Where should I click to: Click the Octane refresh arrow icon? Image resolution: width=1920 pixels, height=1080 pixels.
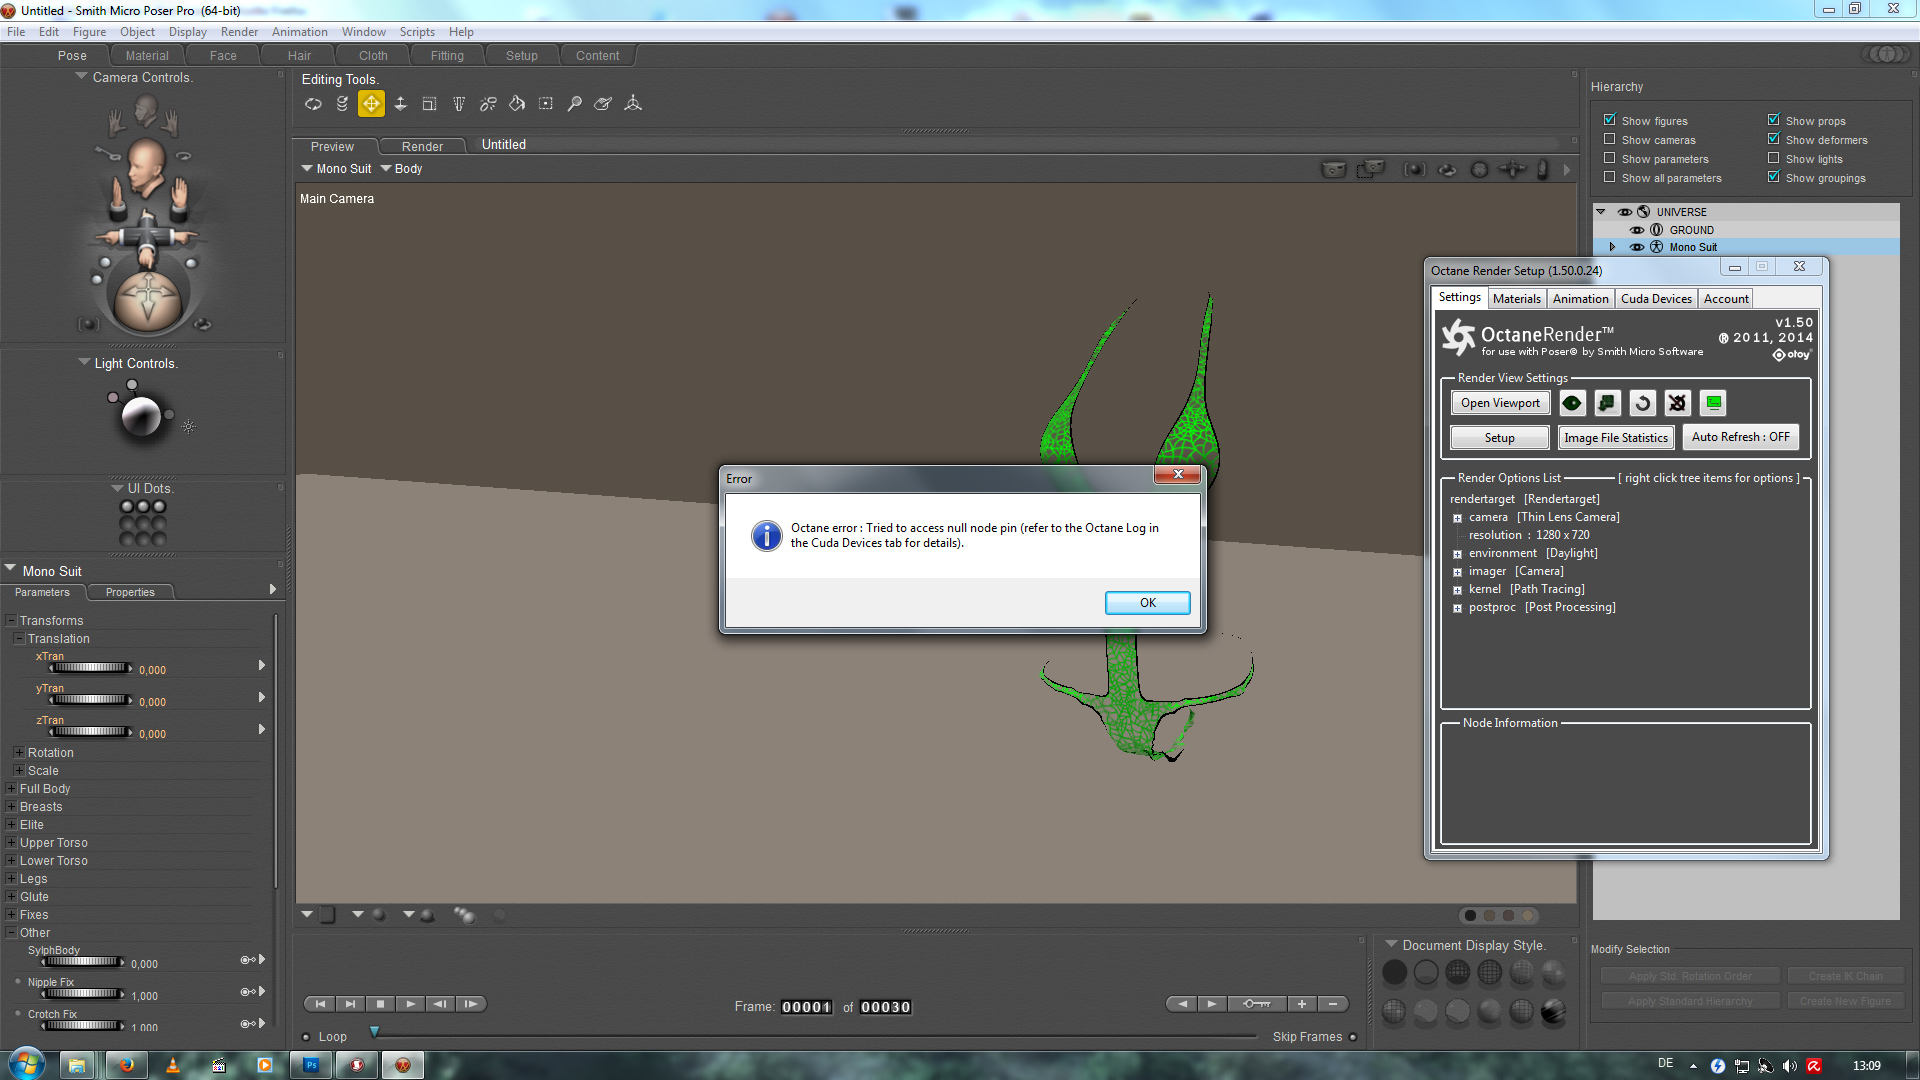point(1642,403)
